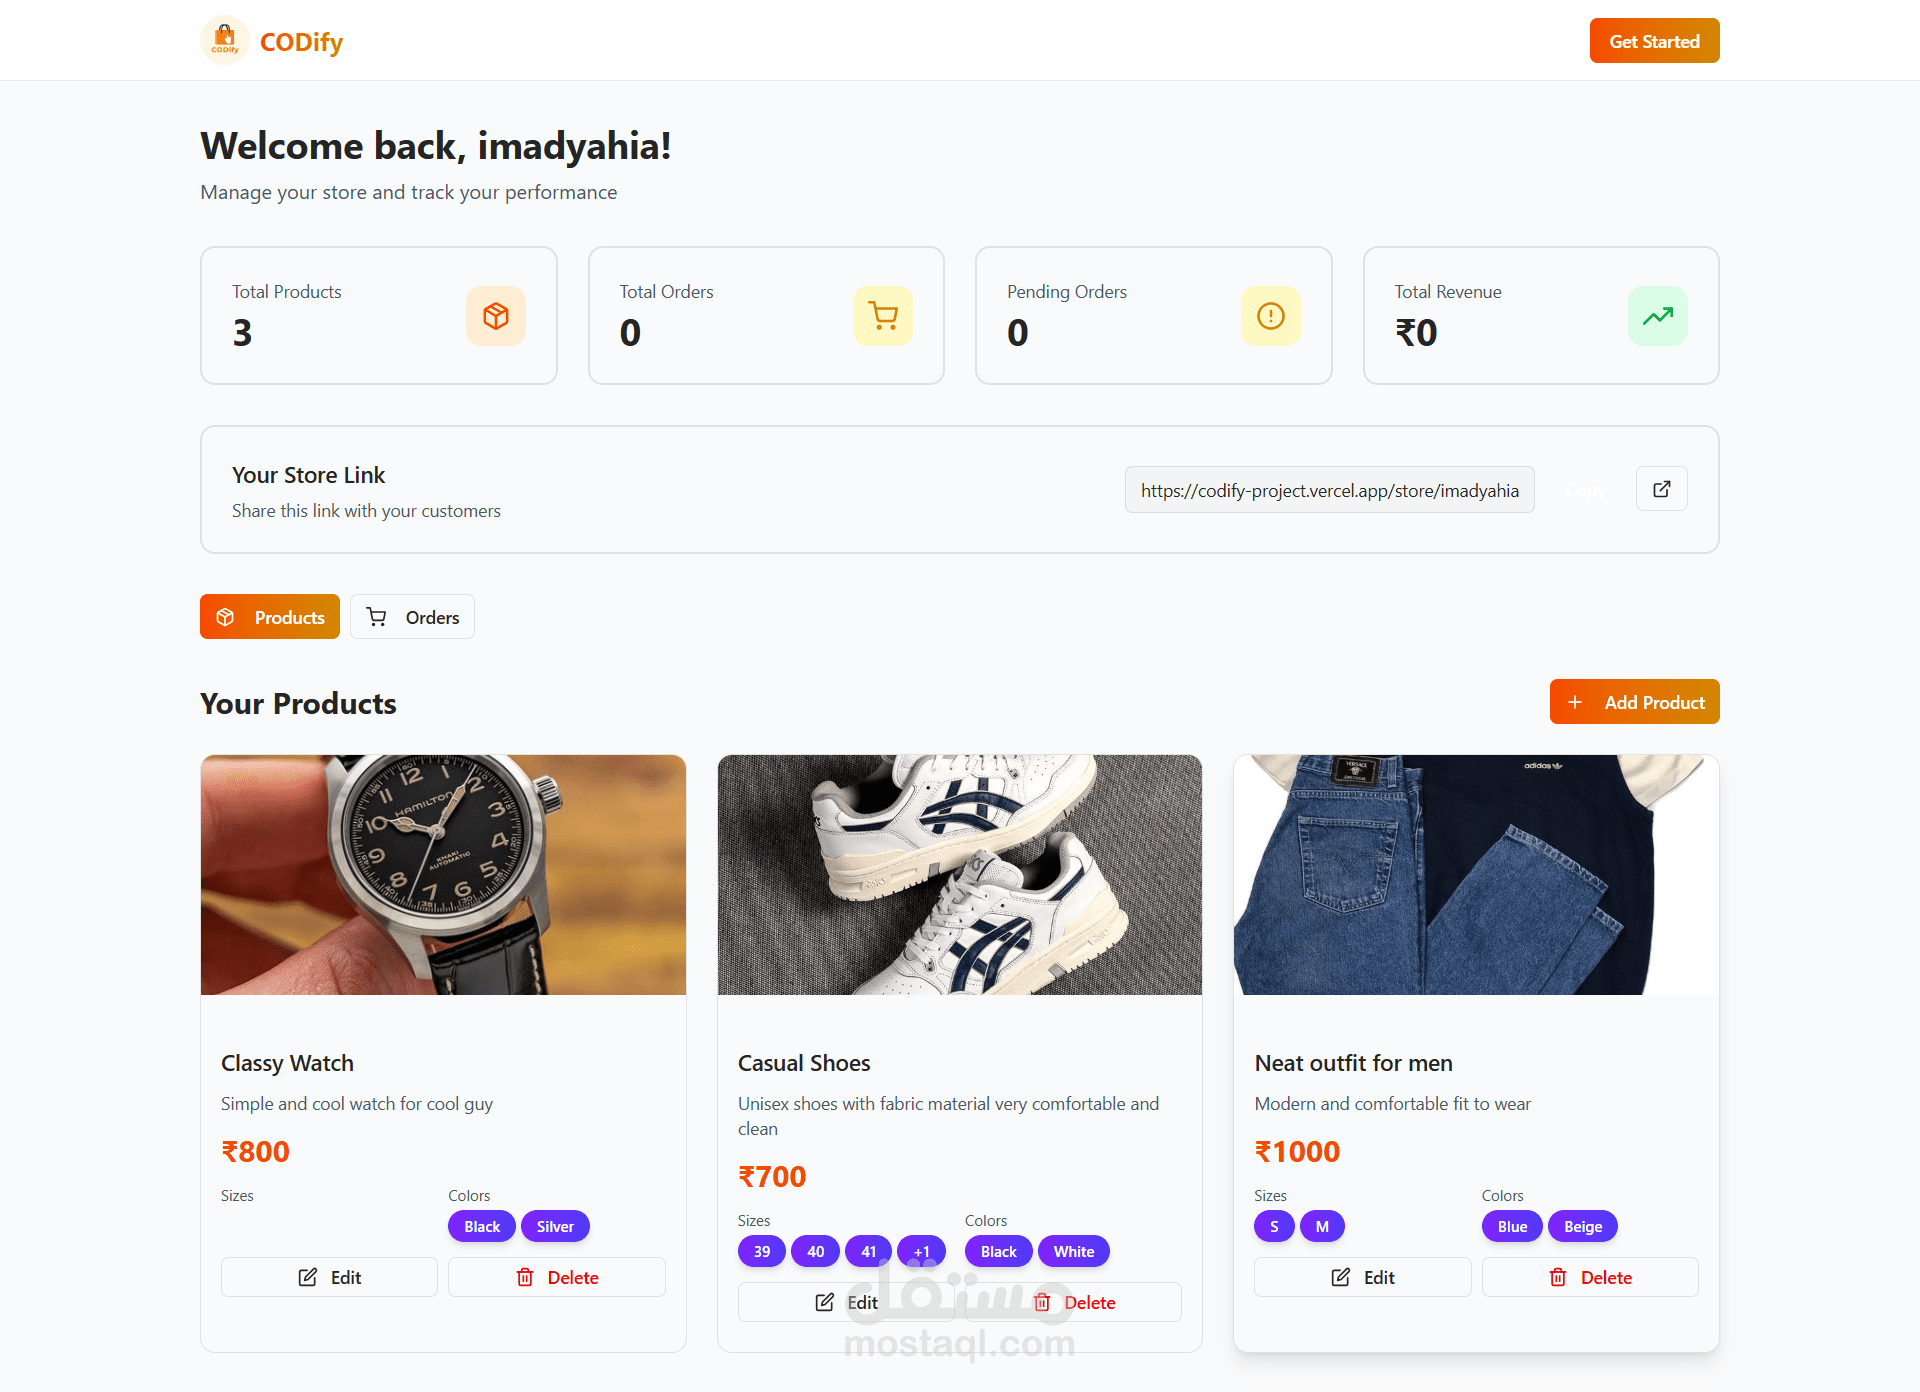Click the Beige color badge
The height and width of the screenshot is (1392, 1920).
point(1582,1226)
